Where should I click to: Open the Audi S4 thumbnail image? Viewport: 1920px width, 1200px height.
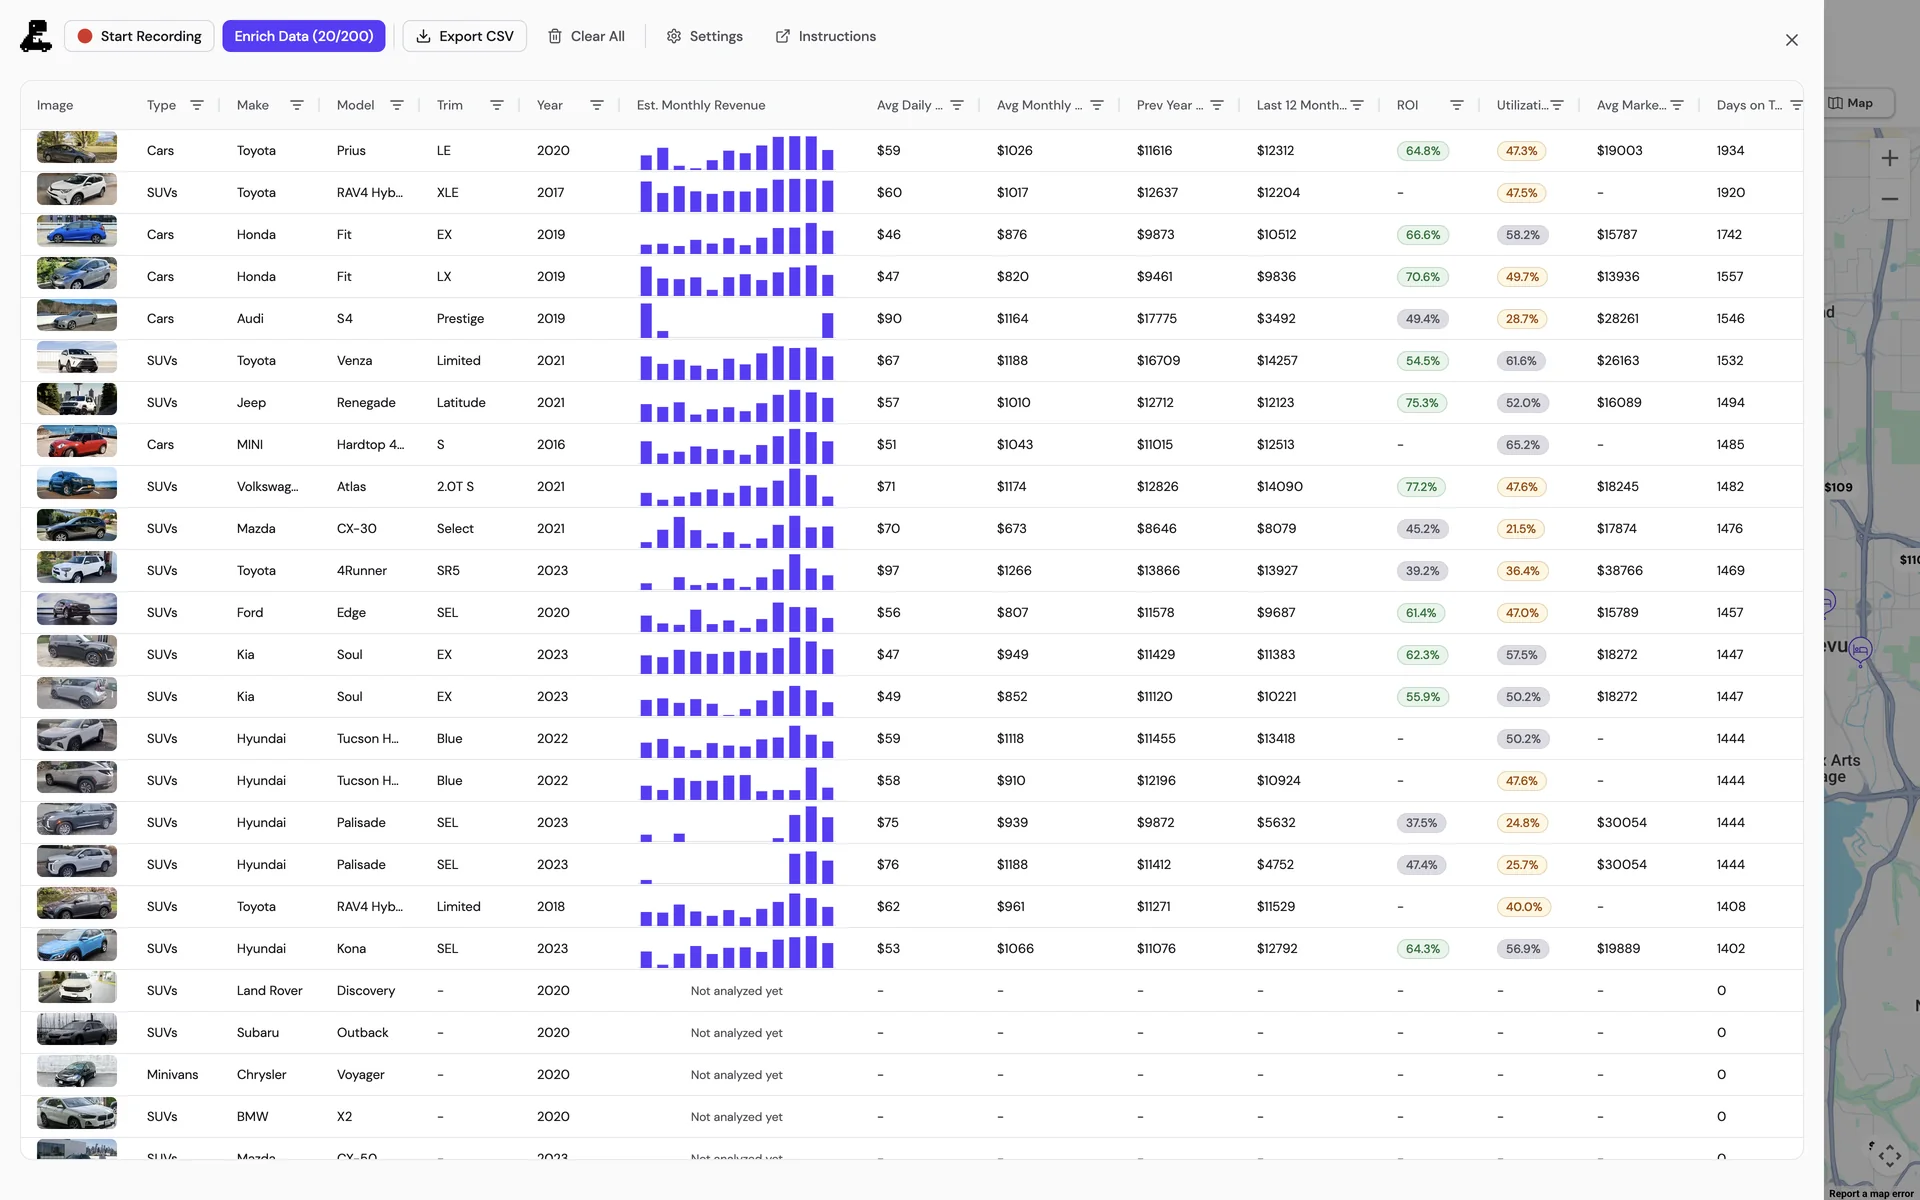click(77, 315)
